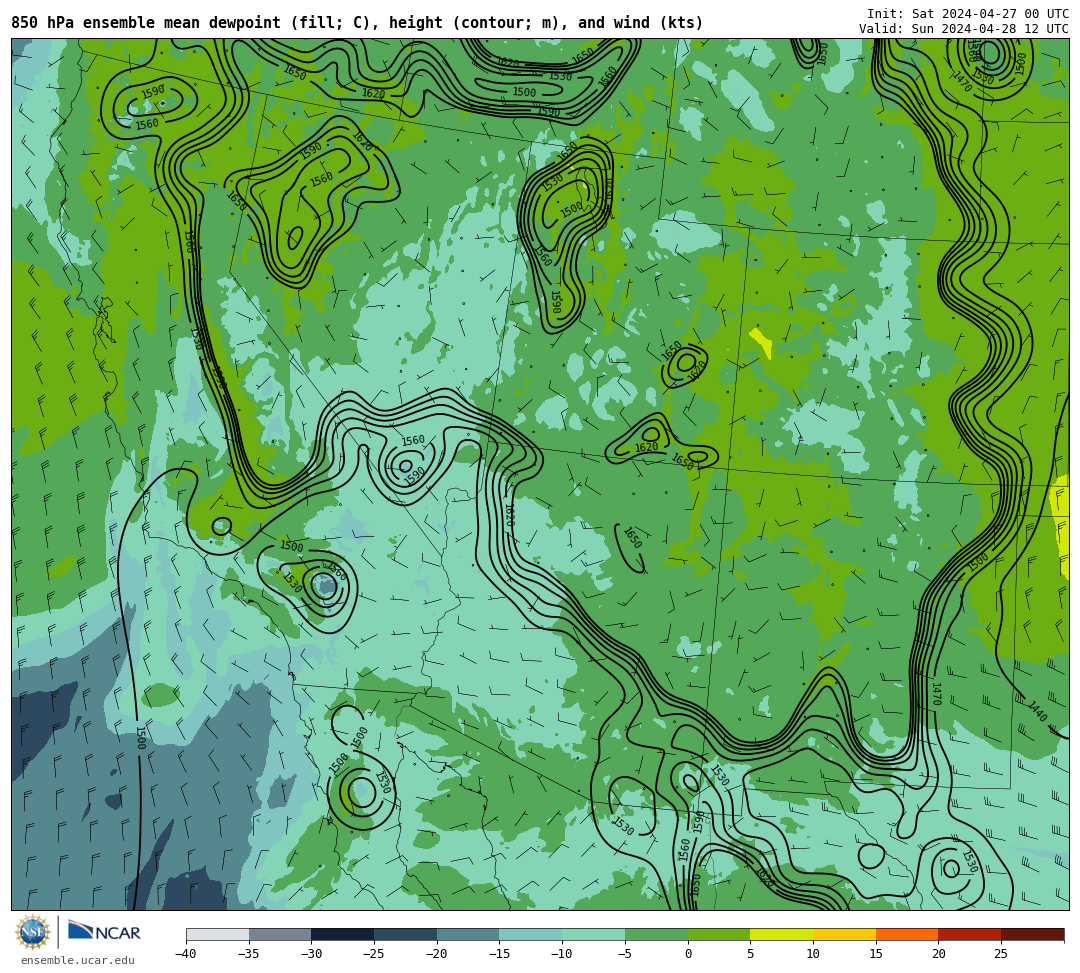1080x973 pixels.
Task: Click the 1440 height contour label
Action: (x=1037, y=711)
